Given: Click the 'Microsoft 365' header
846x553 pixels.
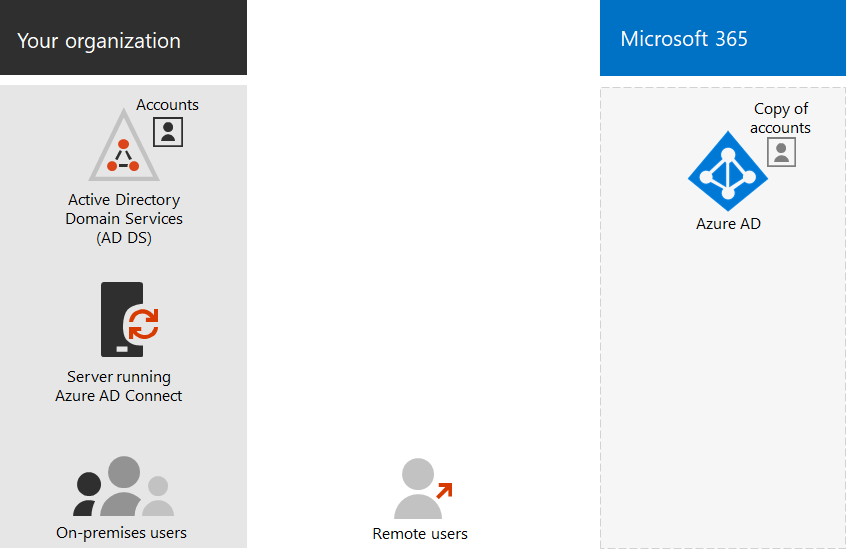Looking at the screenshot, I should [x=723, y=38].
